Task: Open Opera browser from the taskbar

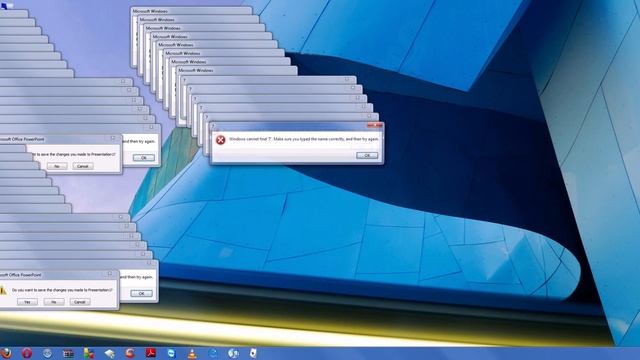Action: tap(27, 353)
